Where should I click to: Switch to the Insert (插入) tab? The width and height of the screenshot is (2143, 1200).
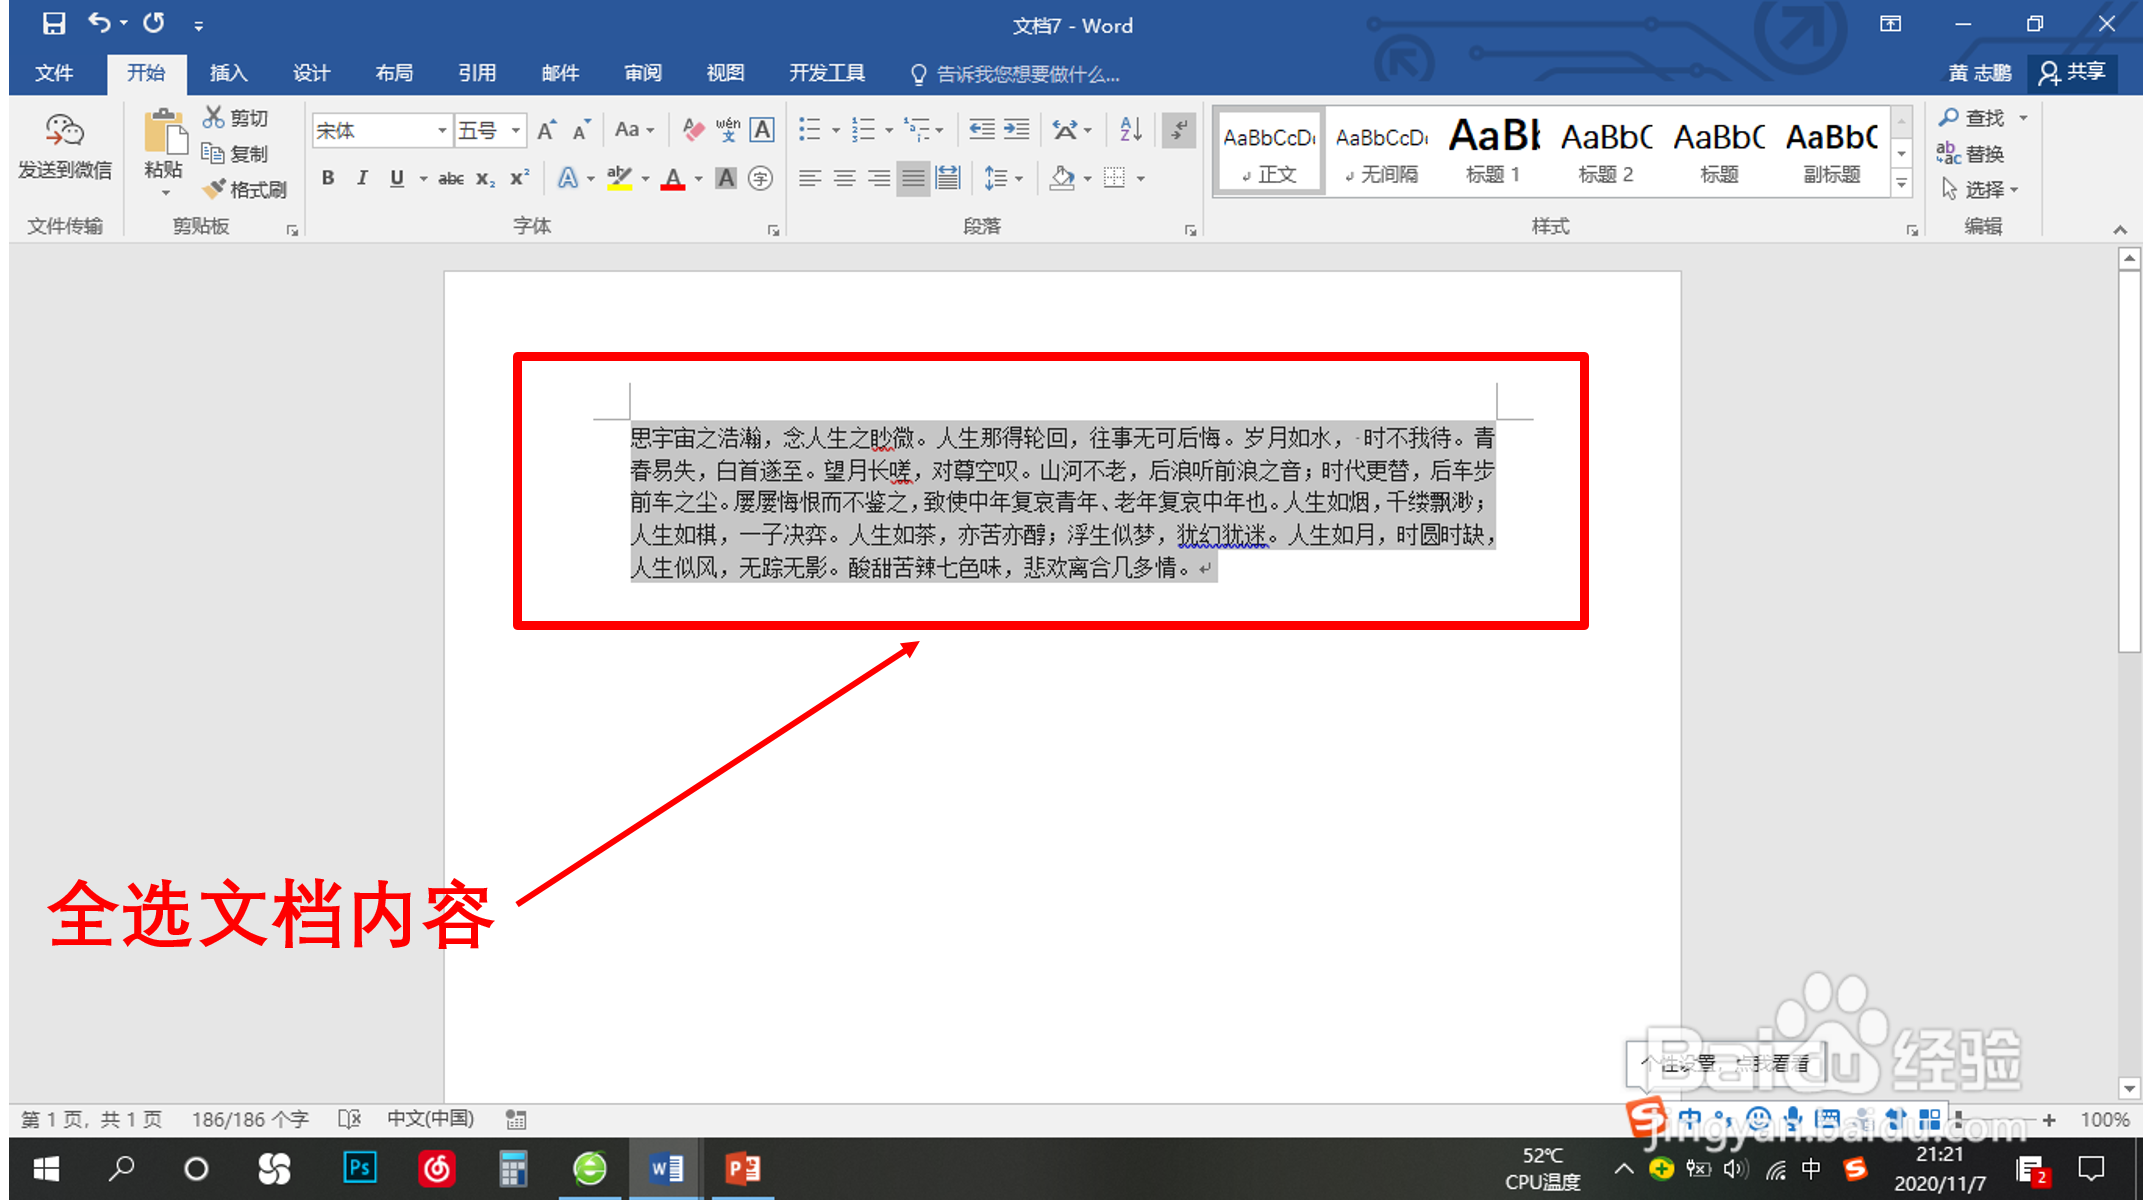pyautogui.click(x=228, y=73)
